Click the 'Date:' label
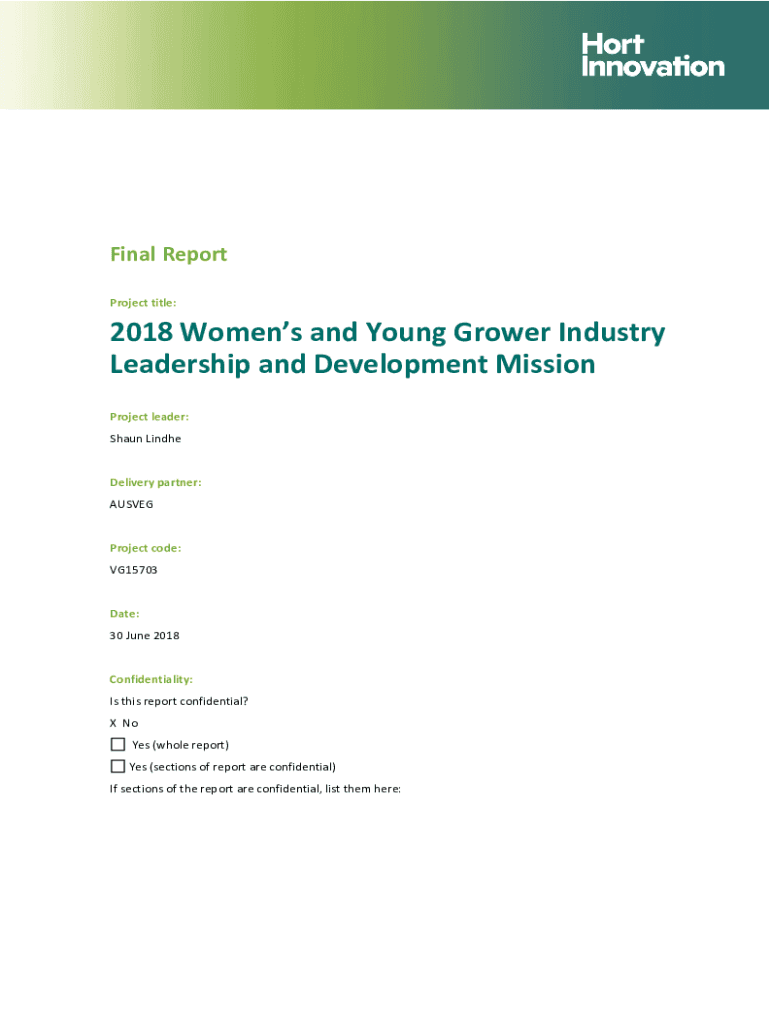 coord(124,614)
